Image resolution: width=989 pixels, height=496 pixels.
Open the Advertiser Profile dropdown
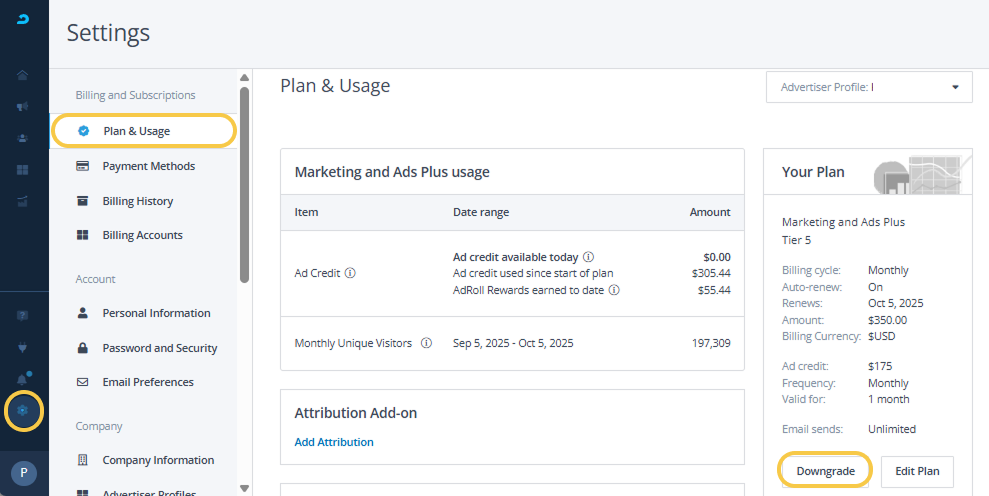[x=868, y=87]
